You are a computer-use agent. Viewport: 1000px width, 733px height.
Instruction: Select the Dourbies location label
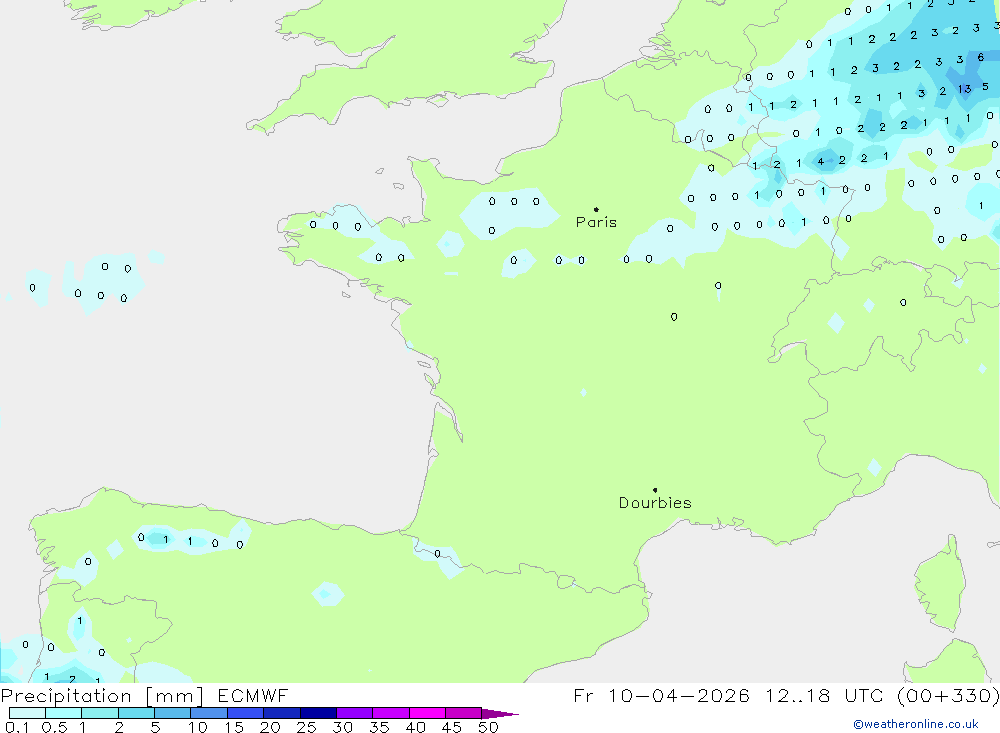[655, 503]
